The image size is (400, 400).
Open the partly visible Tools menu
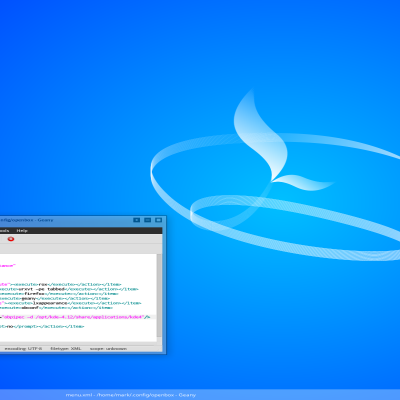(x=4, y=231)
